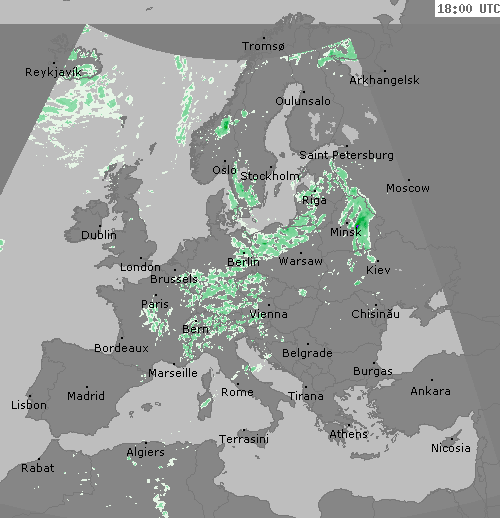This screenshot has height=518, width=500.
Task: Select Berlin on the radar map
Action: coord(243,262)
